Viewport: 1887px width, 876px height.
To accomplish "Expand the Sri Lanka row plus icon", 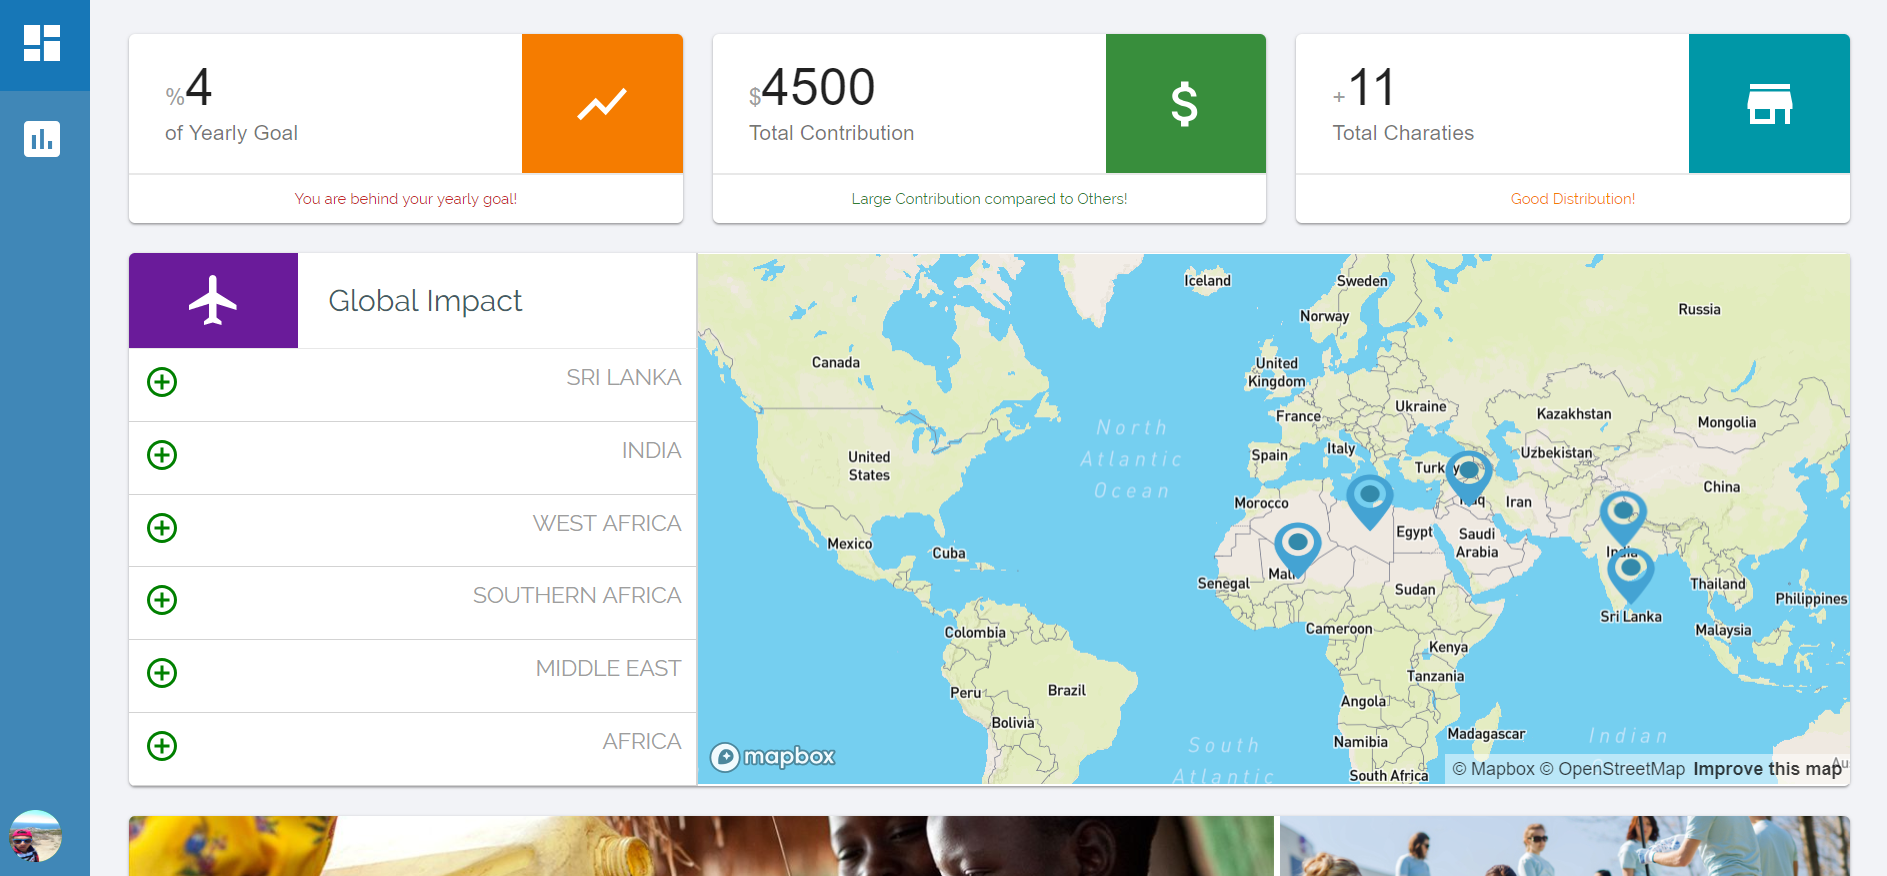I will [x=162, y=382].
